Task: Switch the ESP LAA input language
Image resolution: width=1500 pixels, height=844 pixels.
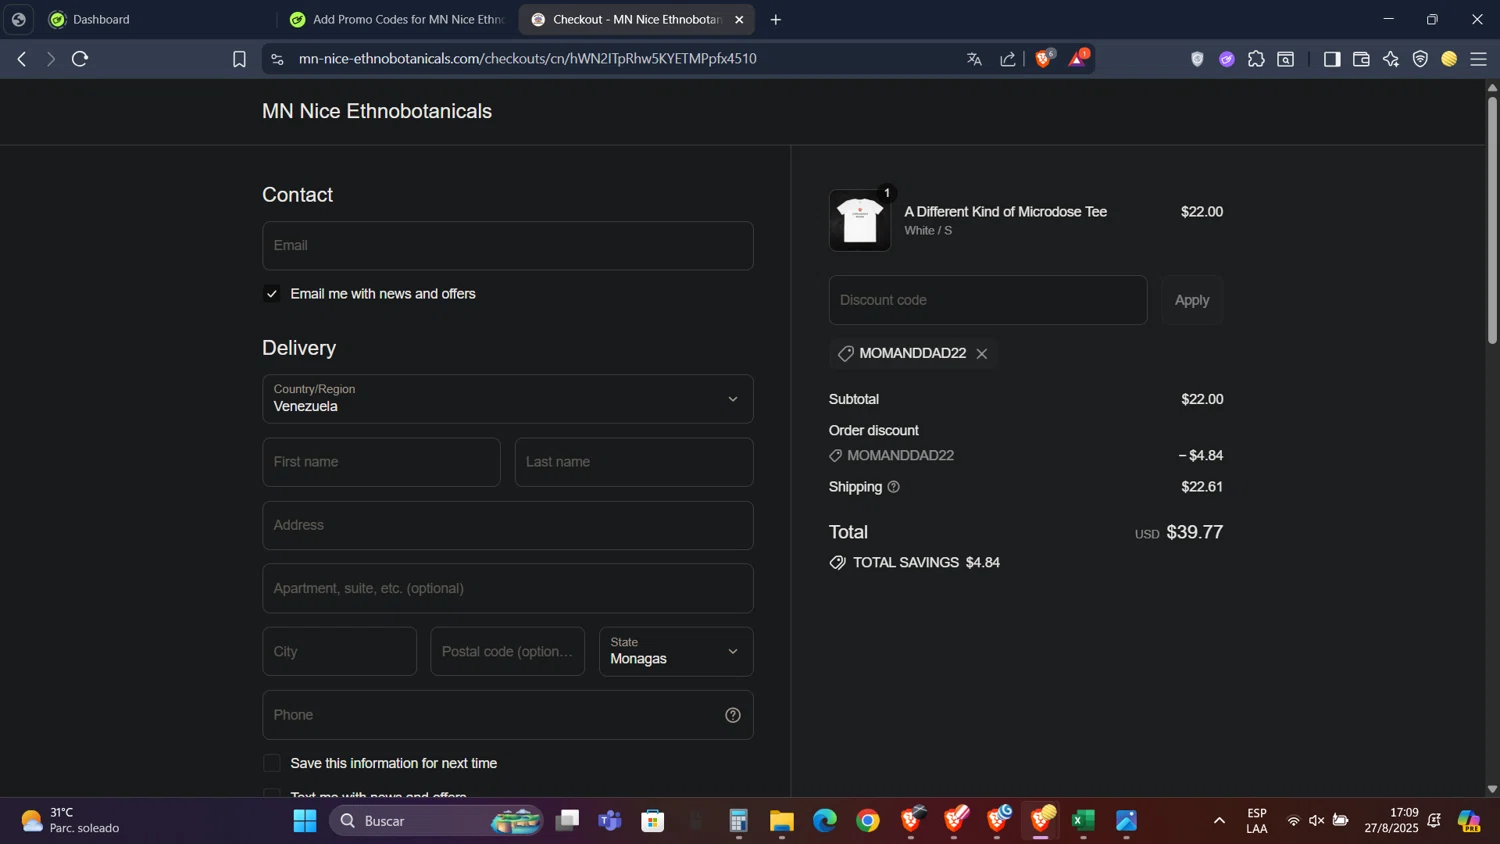Action: 1257,821
